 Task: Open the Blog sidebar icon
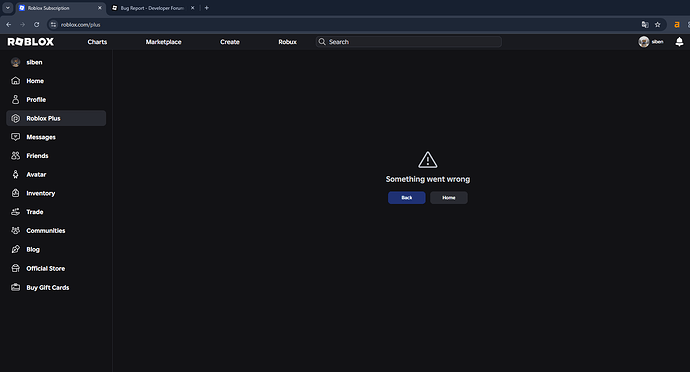(x=15, y=249)
